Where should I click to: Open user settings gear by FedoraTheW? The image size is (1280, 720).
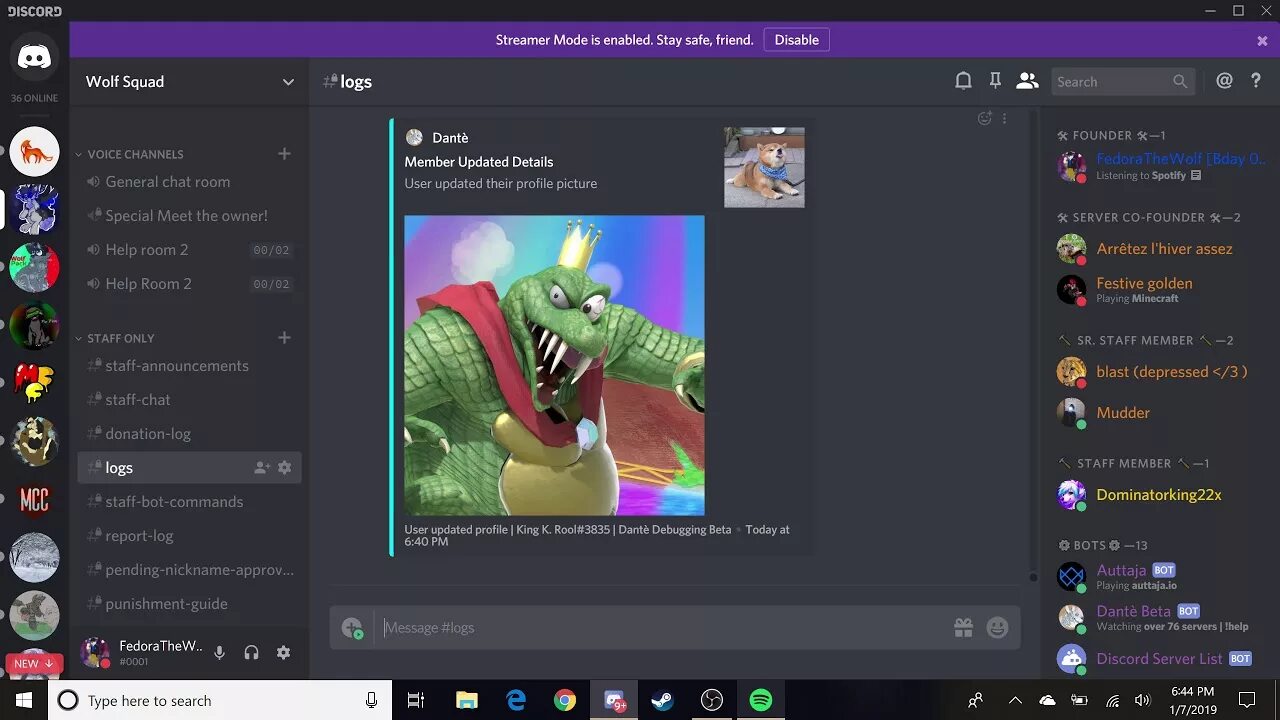click(x=283, y=652)
